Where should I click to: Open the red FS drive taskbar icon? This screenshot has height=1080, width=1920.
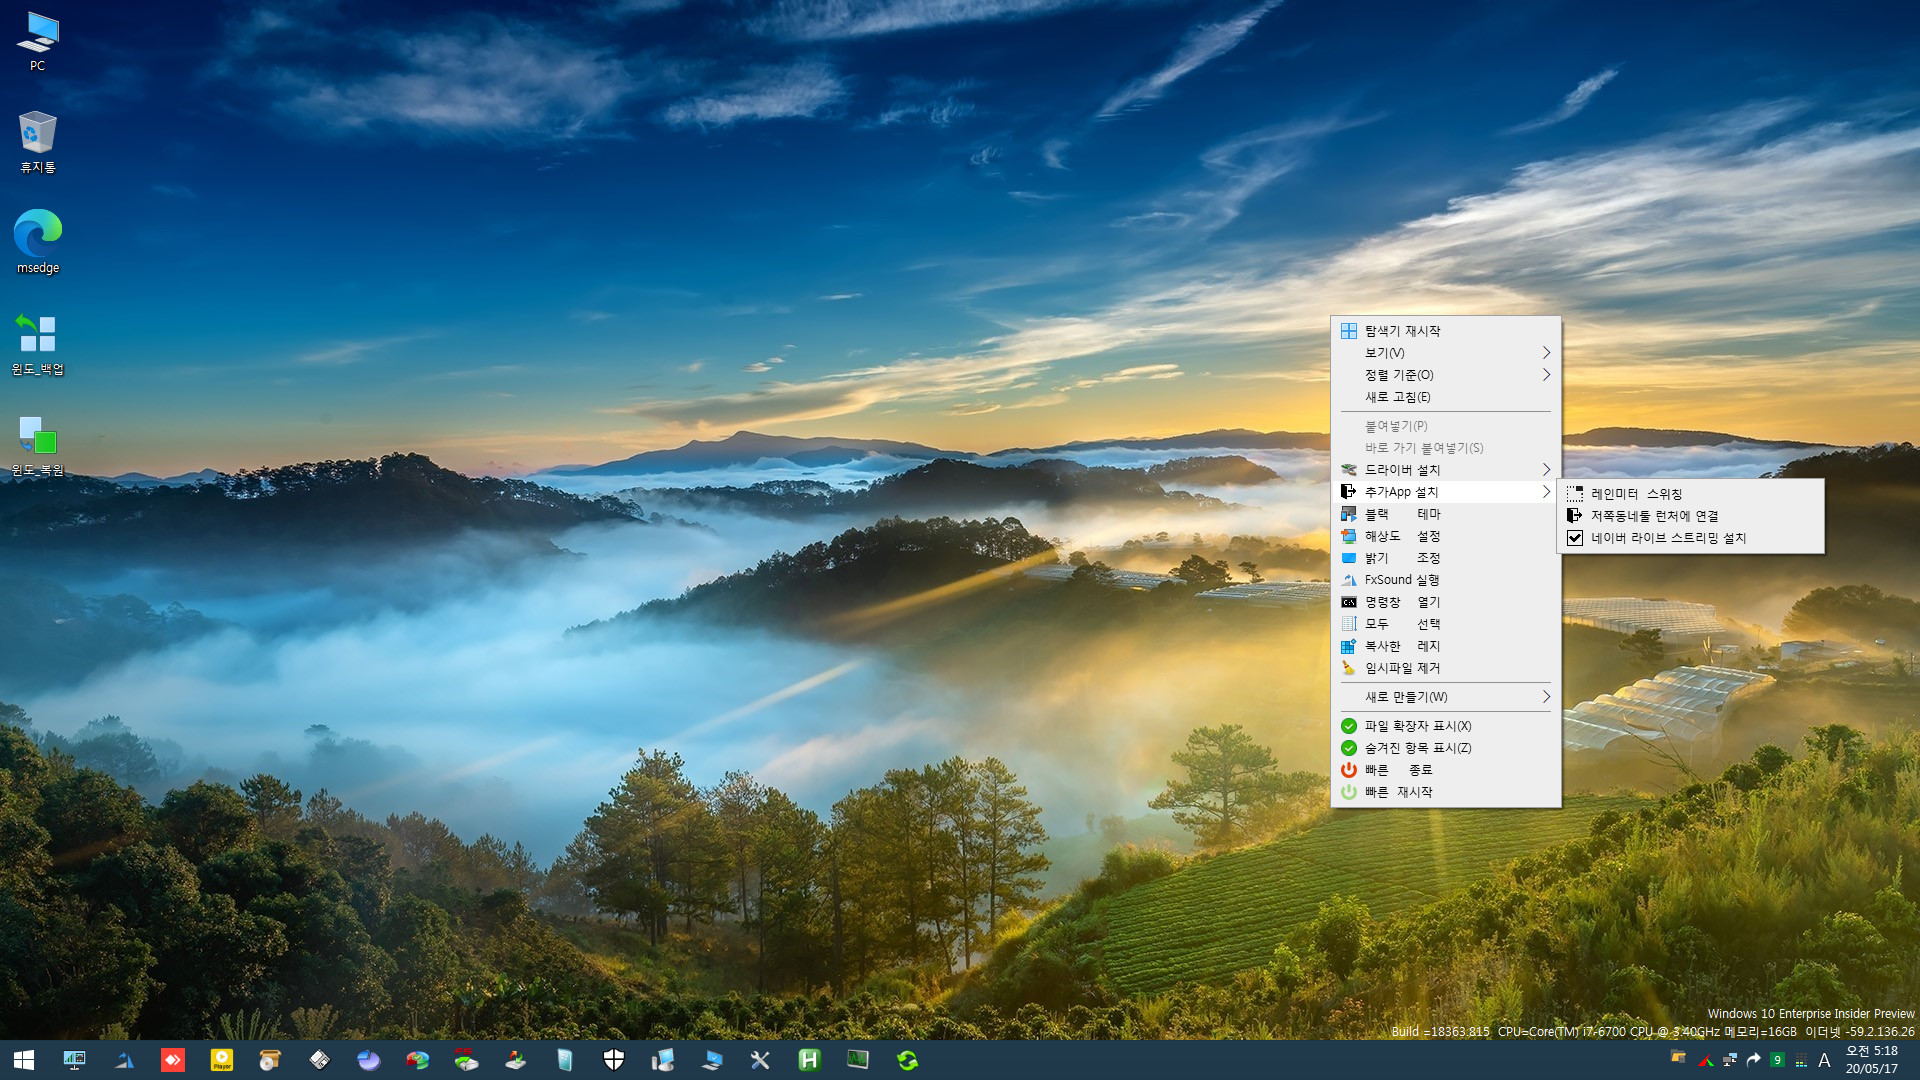466,1060
